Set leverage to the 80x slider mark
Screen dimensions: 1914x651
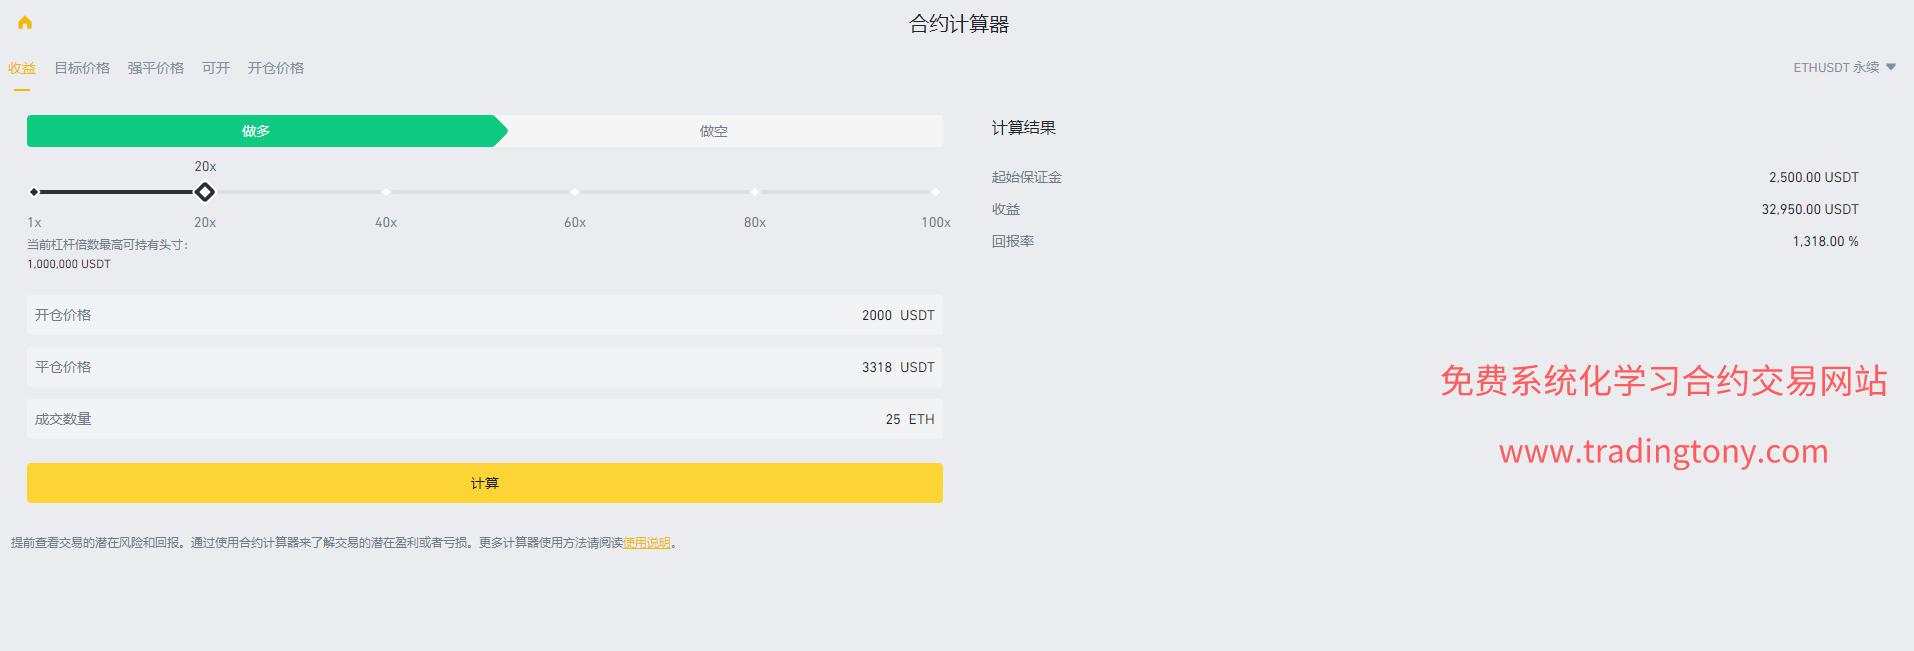click(x=755, y=192)
